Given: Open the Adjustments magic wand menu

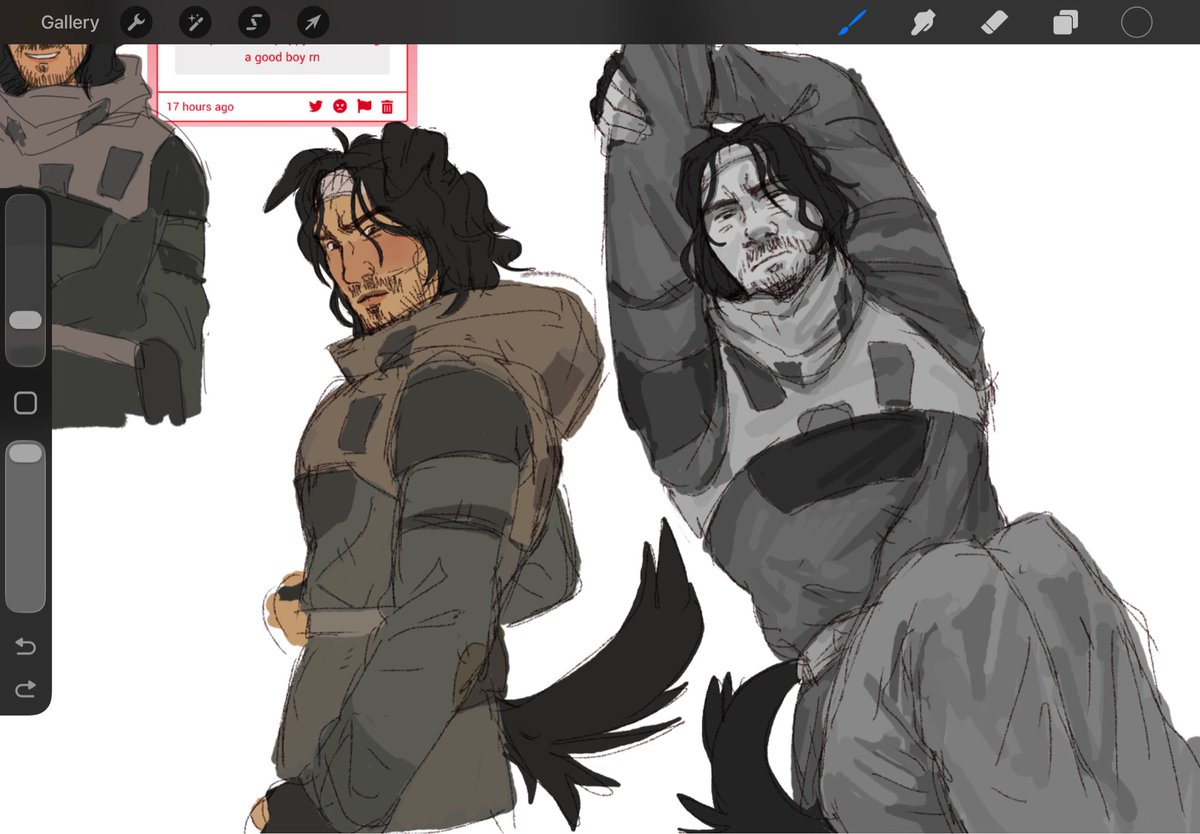Looking at the screenshot, I should pyautogui.click(x=194, y=22).
